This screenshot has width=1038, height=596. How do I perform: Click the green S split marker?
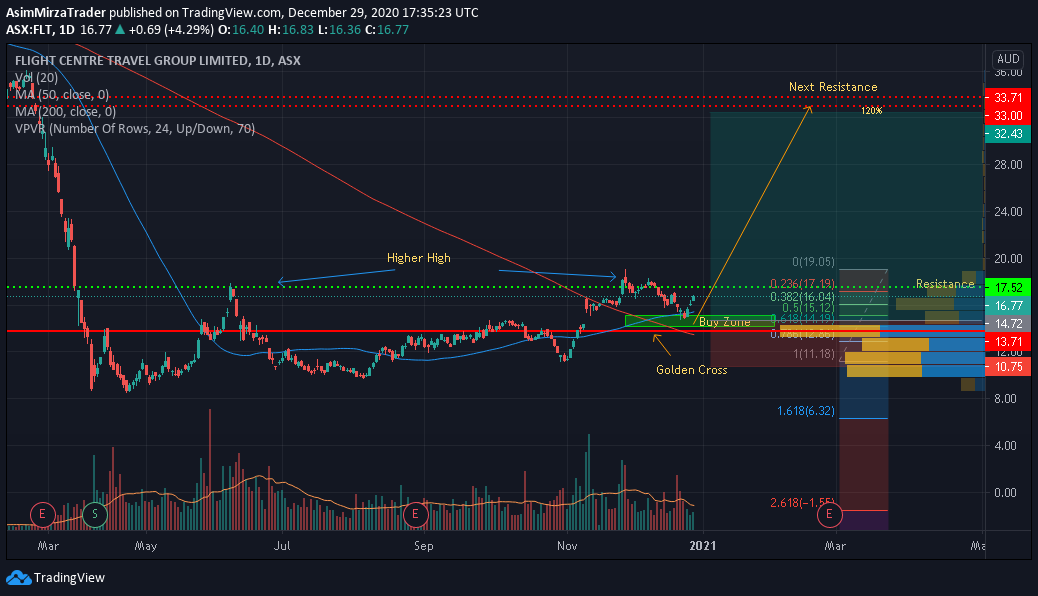tap(95, 514)
